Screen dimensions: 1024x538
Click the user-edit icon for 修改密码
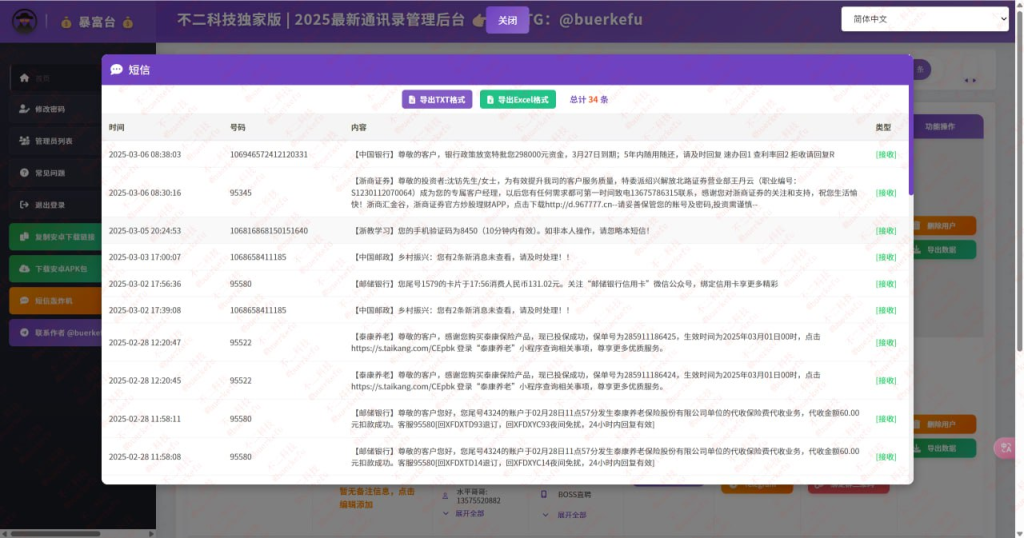pos(24,109)
